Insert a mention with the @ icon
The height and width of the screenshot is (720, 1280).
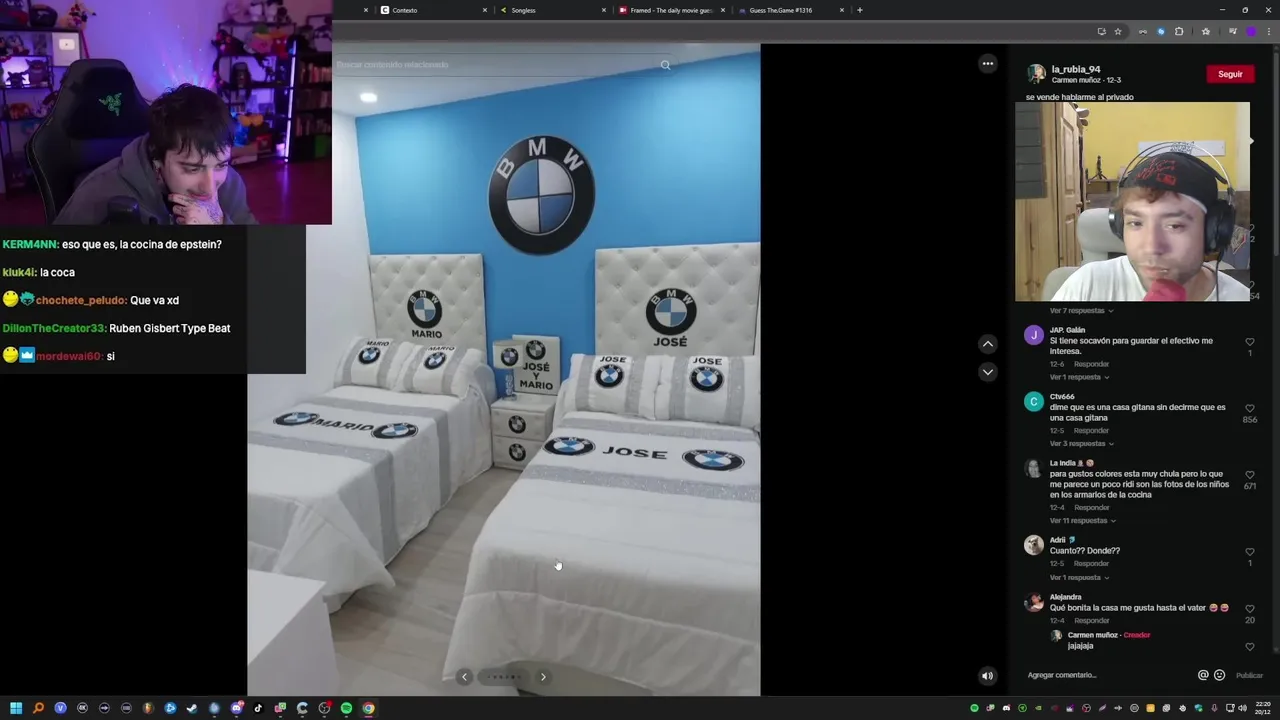(1203, 675)
